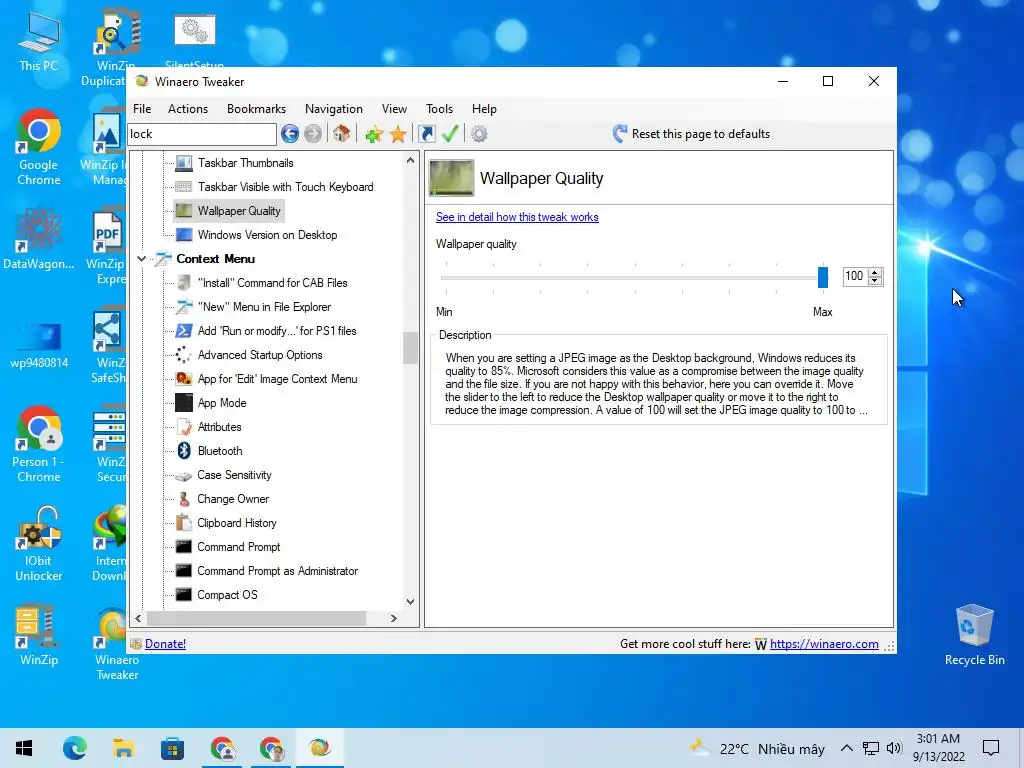Screen dimensions: 1024x768
Task: Open the Tools menu
Action: [x=439, y=109]
